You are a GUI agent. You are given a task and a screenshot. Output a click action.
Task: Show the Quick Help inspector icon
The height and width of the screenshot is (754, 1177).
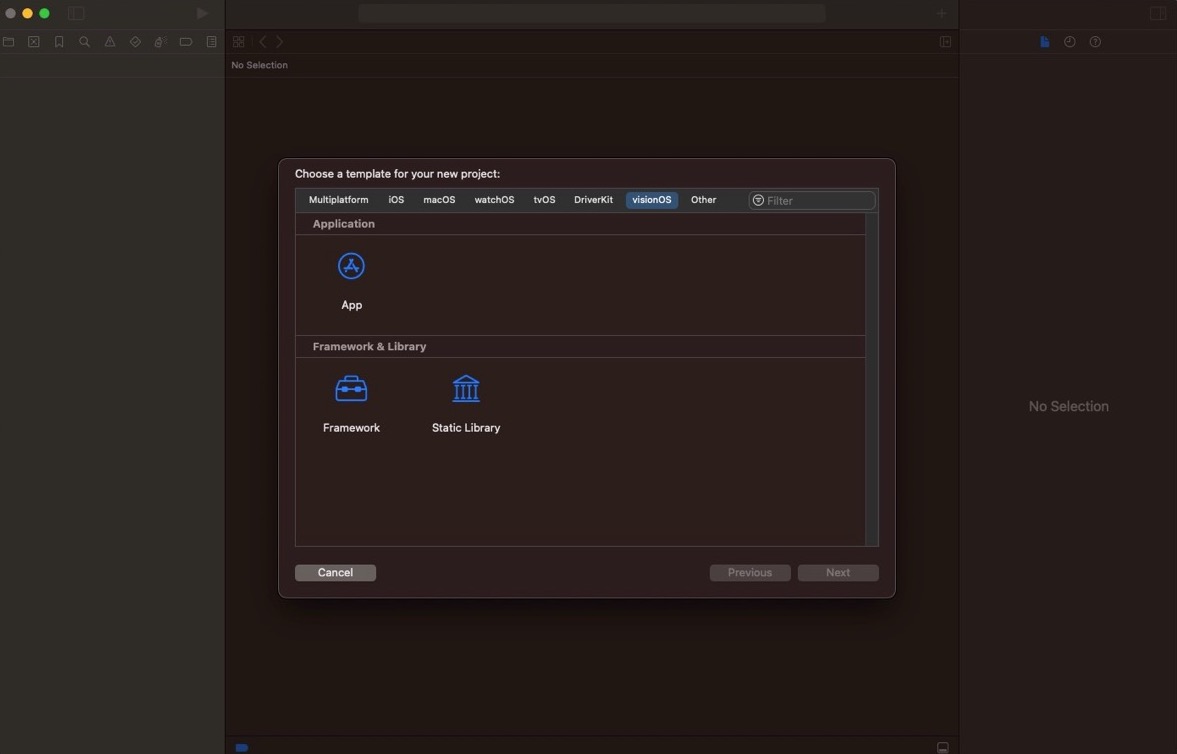pyautogui.click(x=1095, y=42)
